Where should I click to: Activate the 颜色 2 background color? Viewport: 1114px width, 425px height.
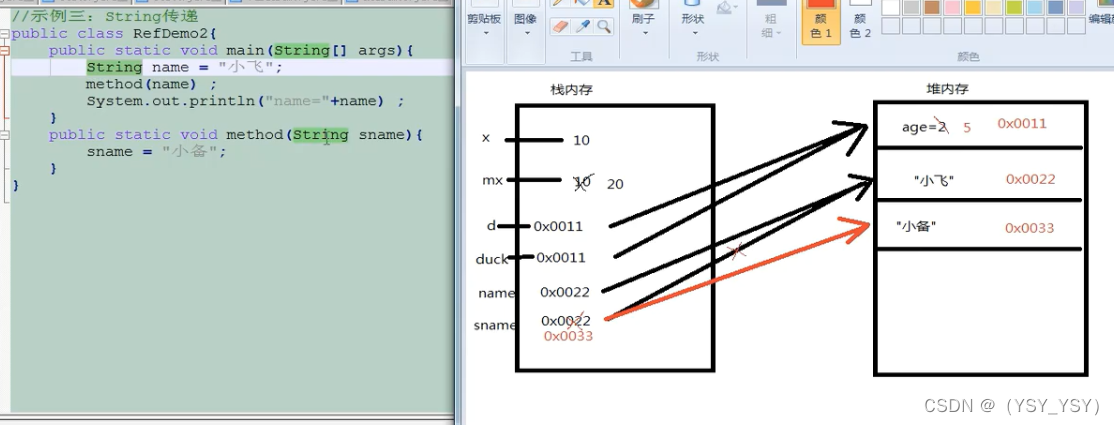[860, 21]
